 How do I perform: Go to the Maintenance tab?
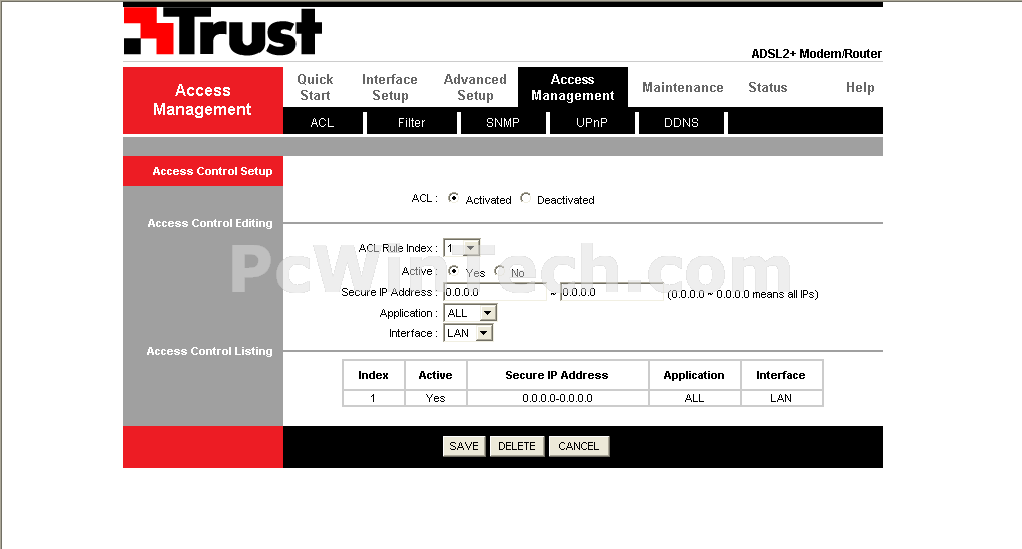point(682,87)
